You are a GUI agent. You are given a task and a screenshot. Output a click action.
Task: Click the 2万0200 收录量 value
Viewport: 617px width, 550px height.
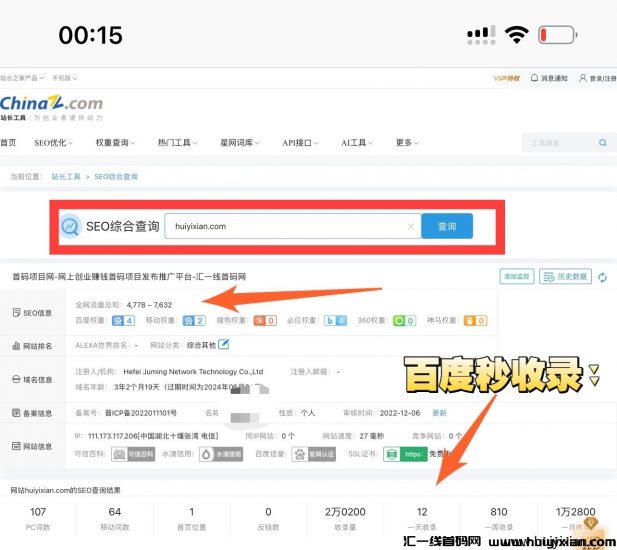pyautogui.click(x=345, y=512)
